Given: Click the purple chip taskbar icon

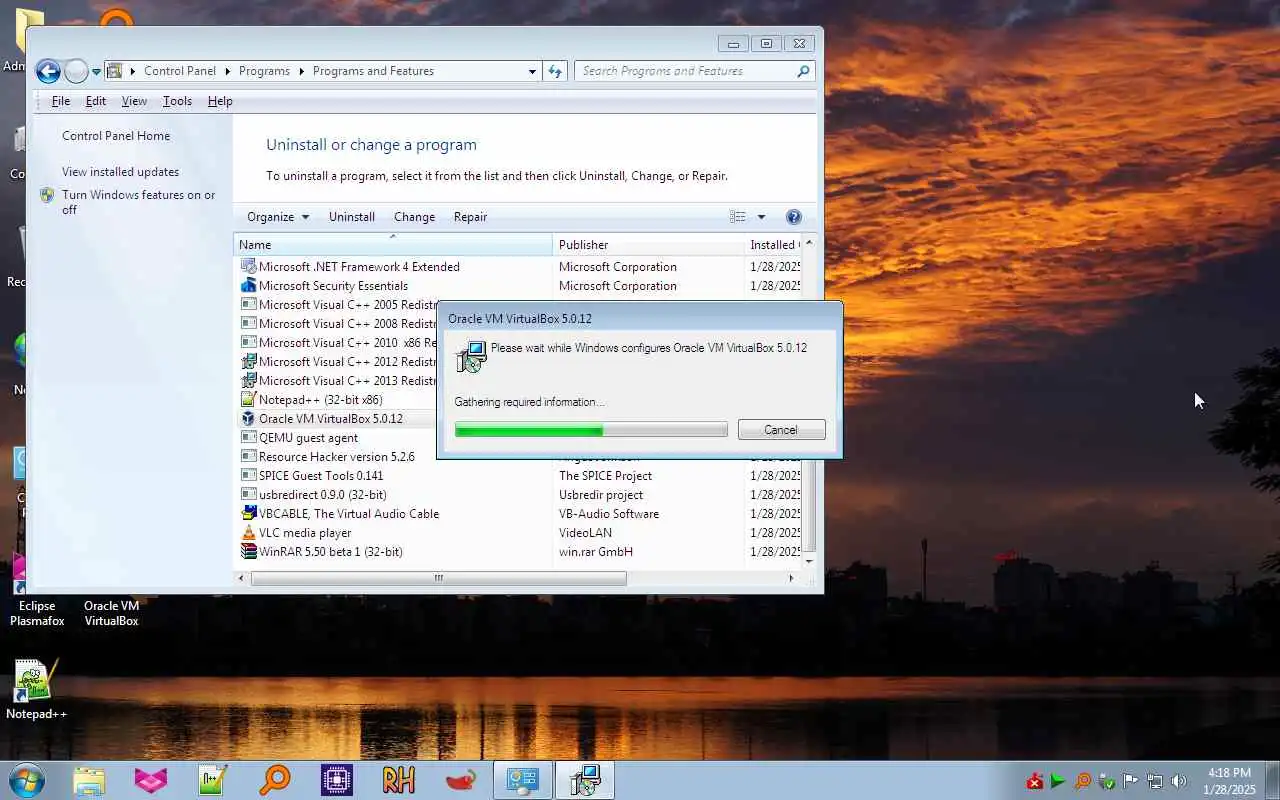Looking at the screenshot, I should point(336,780).
